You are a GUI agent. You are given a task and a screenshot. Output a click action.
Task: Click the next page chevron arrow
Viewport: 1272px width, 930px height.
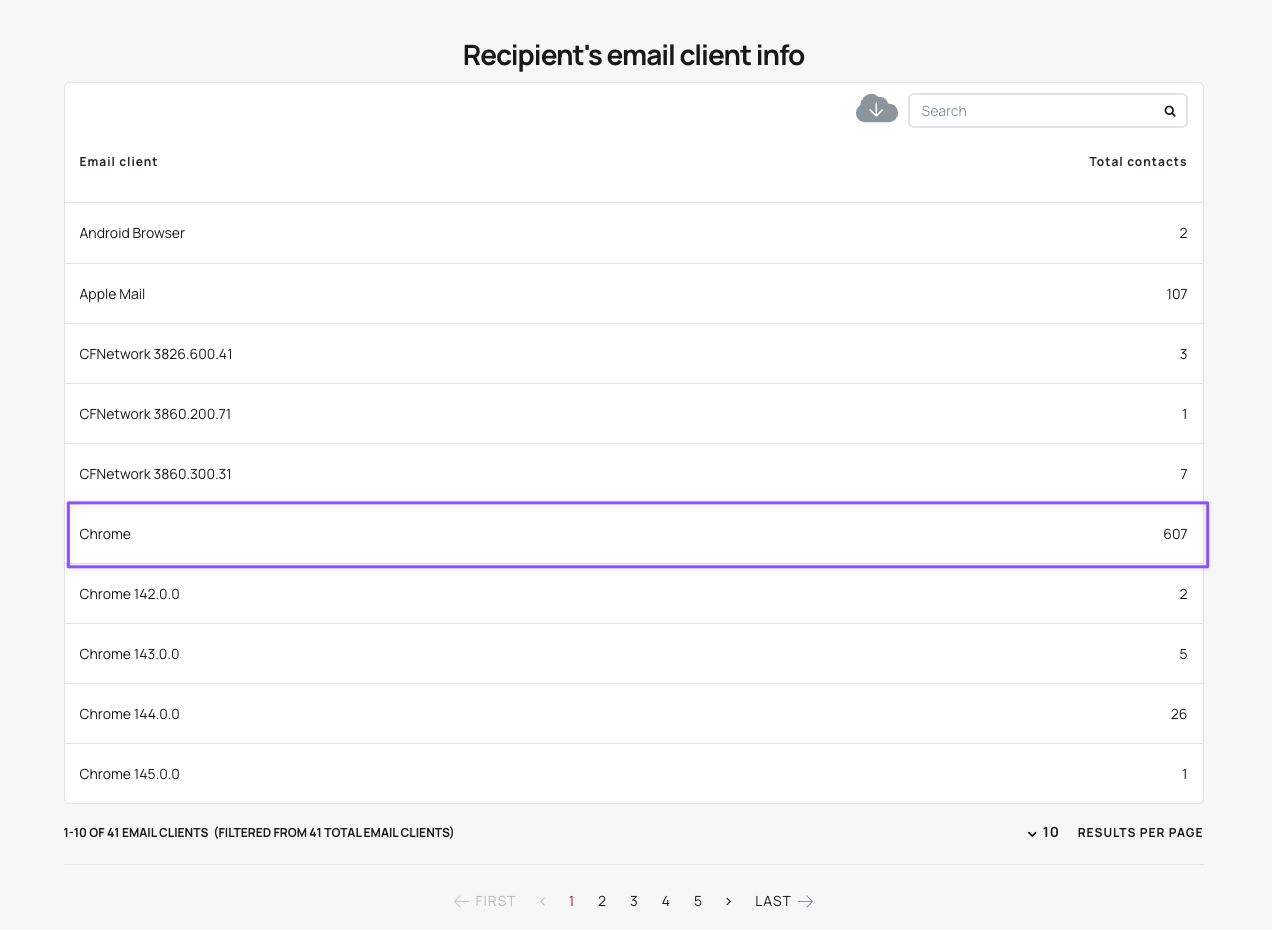tap(729, 901)
